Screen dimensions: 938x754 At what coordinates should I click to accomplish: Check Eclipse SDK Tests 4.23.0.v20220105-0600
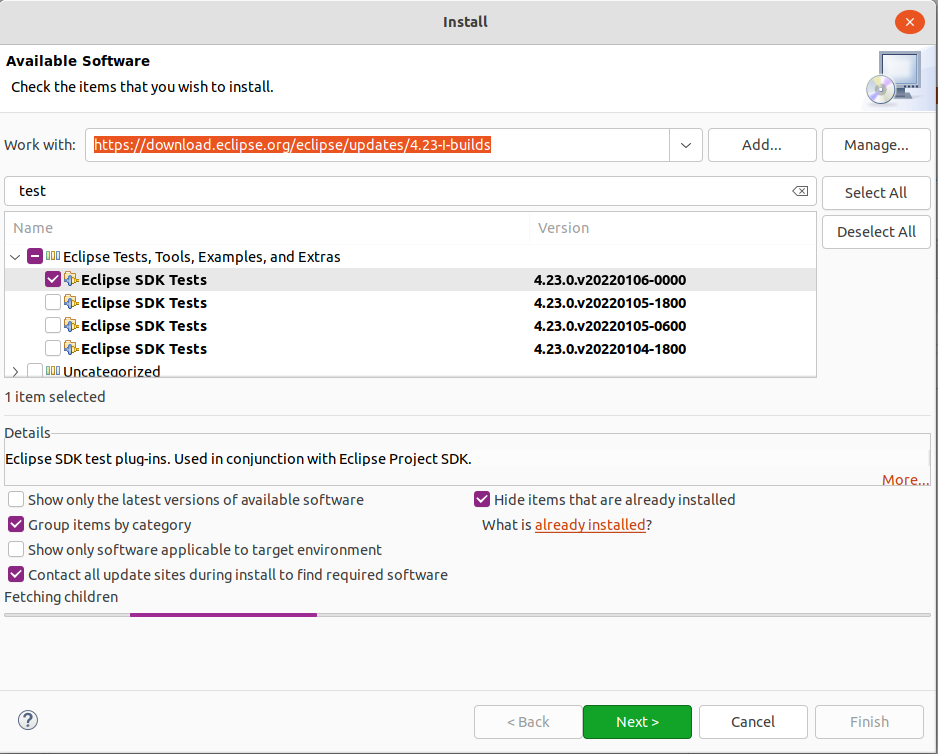point(53,325)
